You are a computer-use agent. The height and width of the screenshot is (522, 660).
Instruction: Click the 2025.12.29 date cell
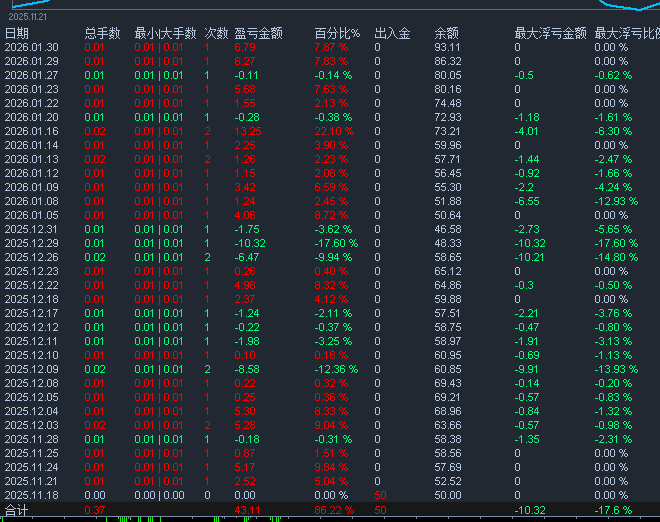[31, 243]
